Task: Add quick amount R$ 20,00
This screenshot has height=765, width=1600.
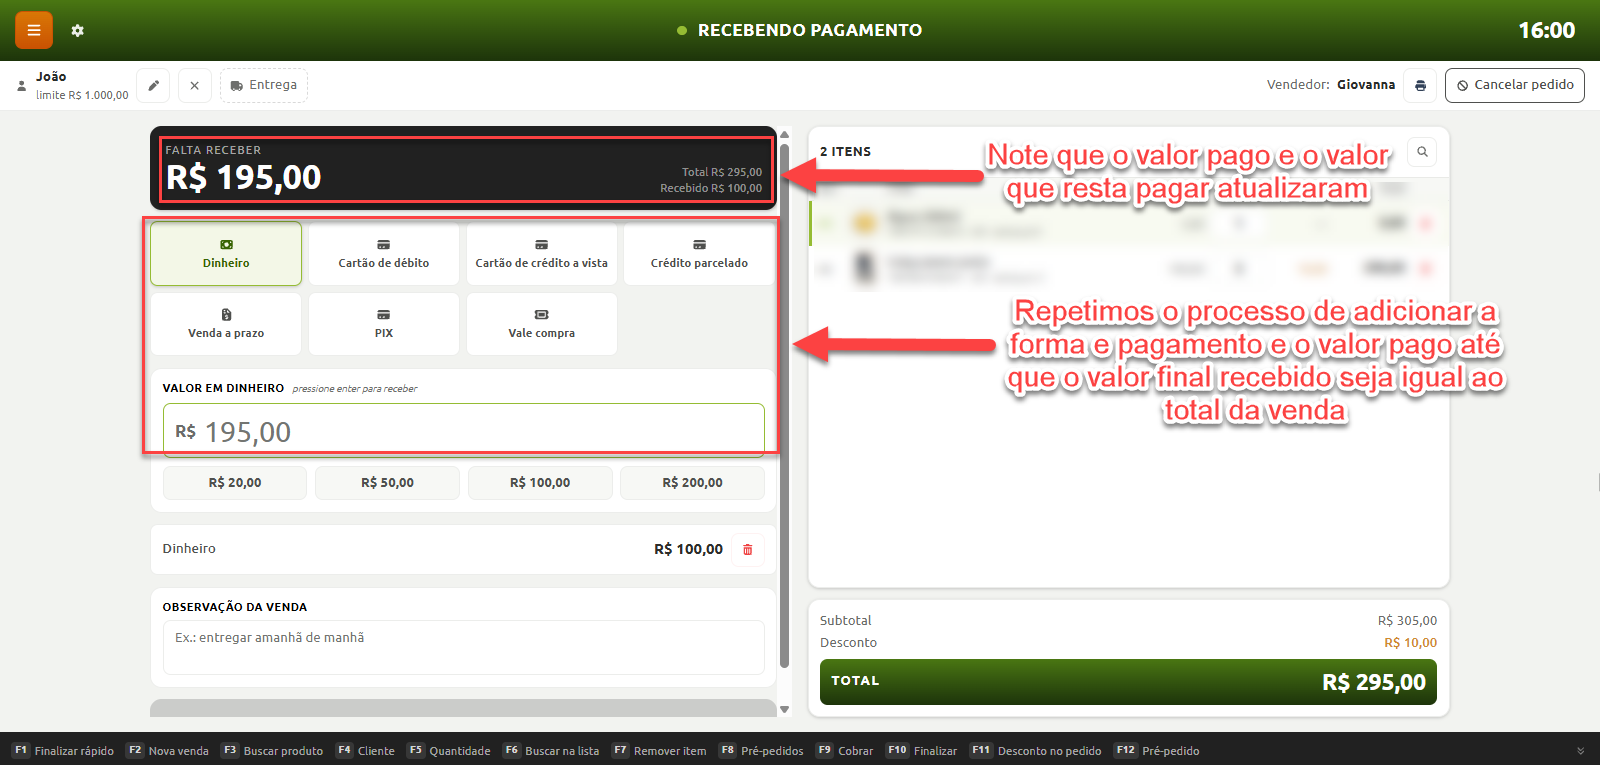Action: click(235, 483)
